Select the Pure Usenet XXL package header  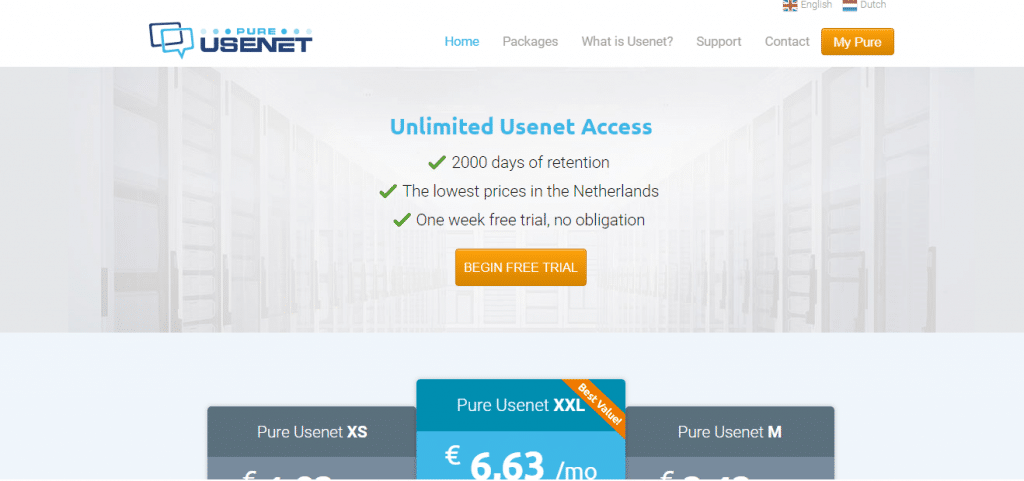[520, 405]
